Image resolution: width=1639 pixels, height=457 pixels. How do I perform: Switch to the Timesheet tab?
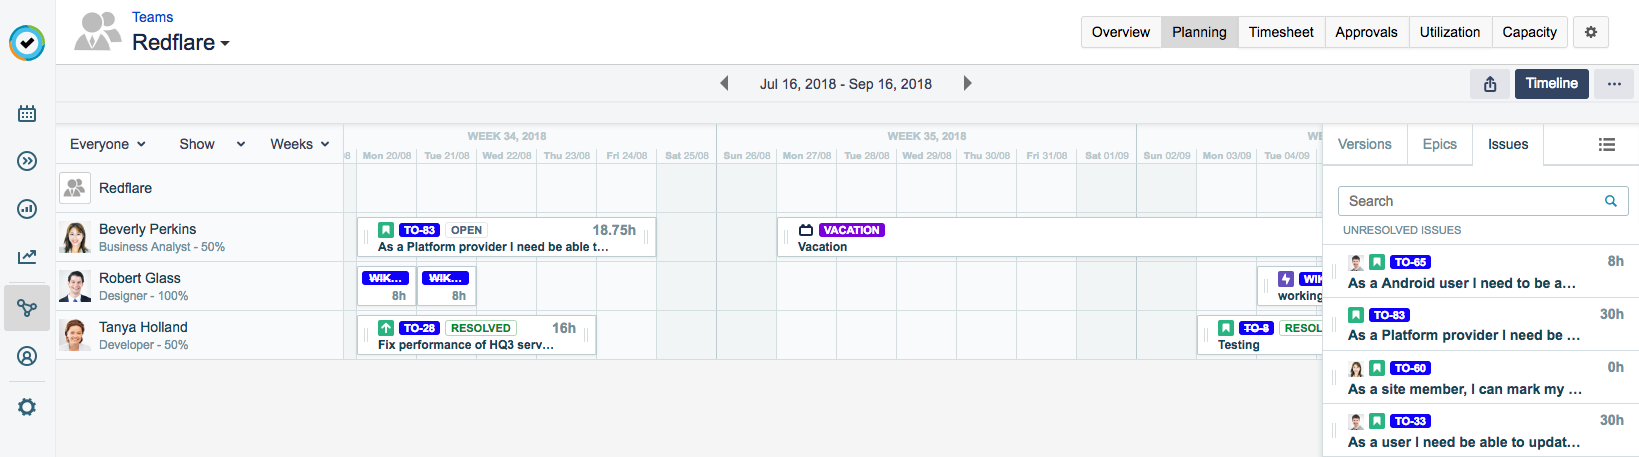1280,32
